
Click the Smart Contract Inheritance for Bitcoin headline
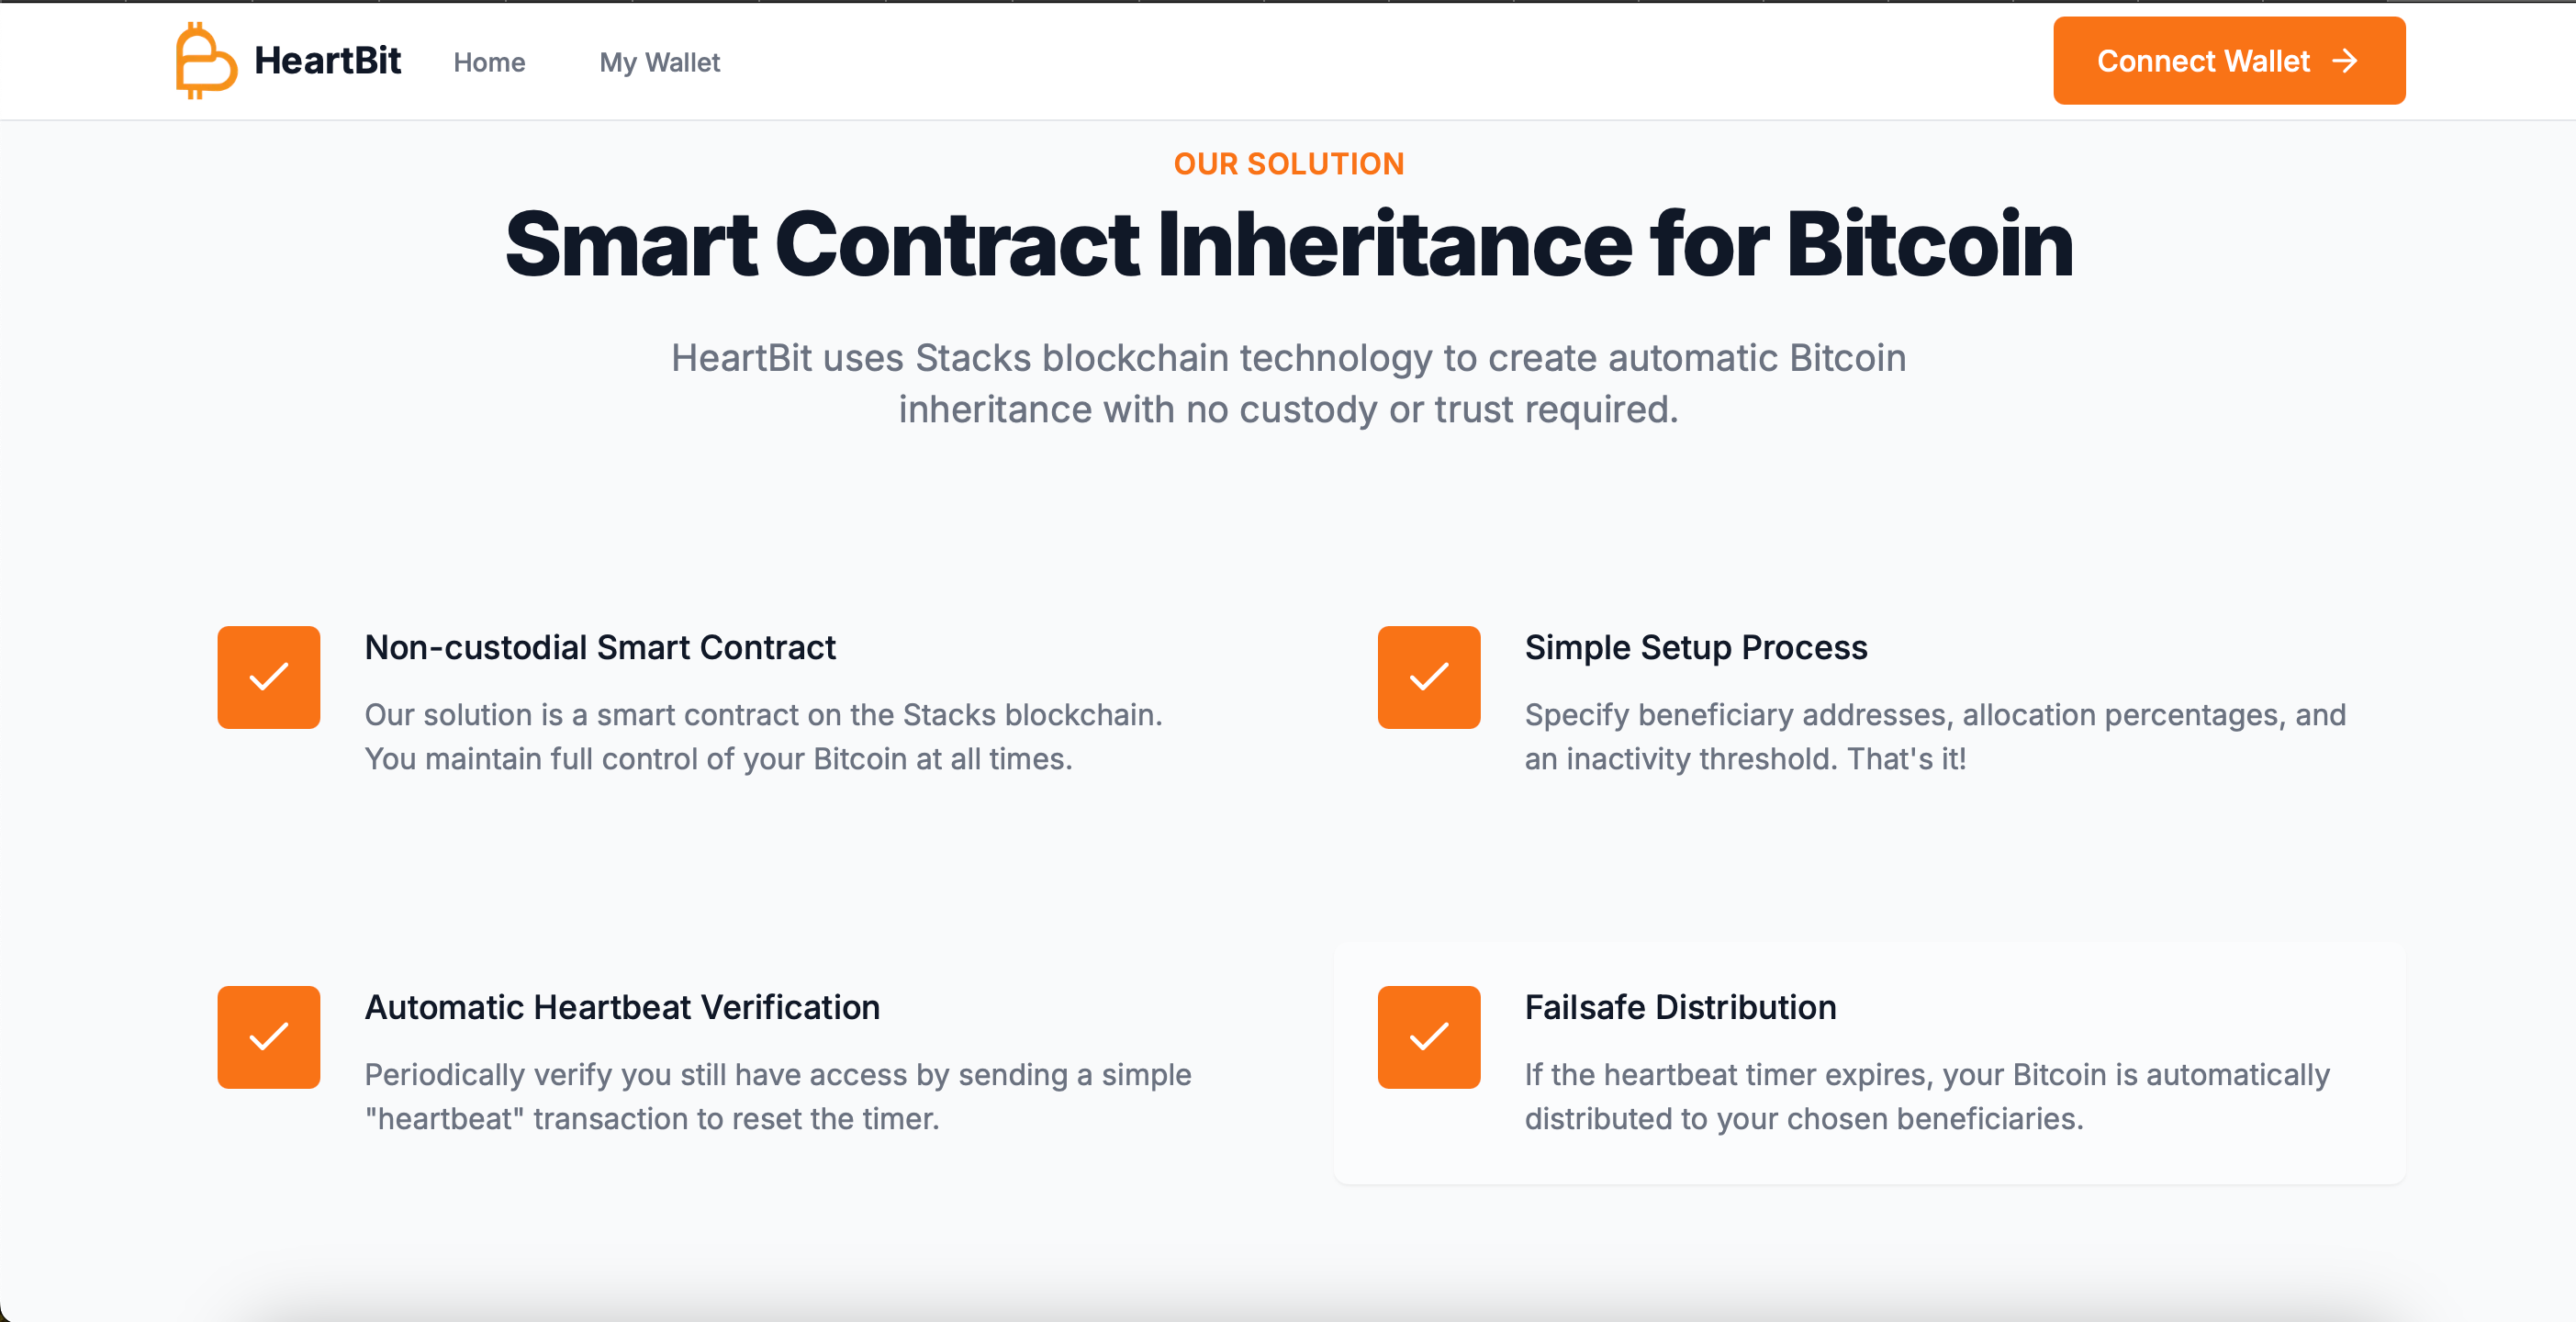[x=1288, y=245]
